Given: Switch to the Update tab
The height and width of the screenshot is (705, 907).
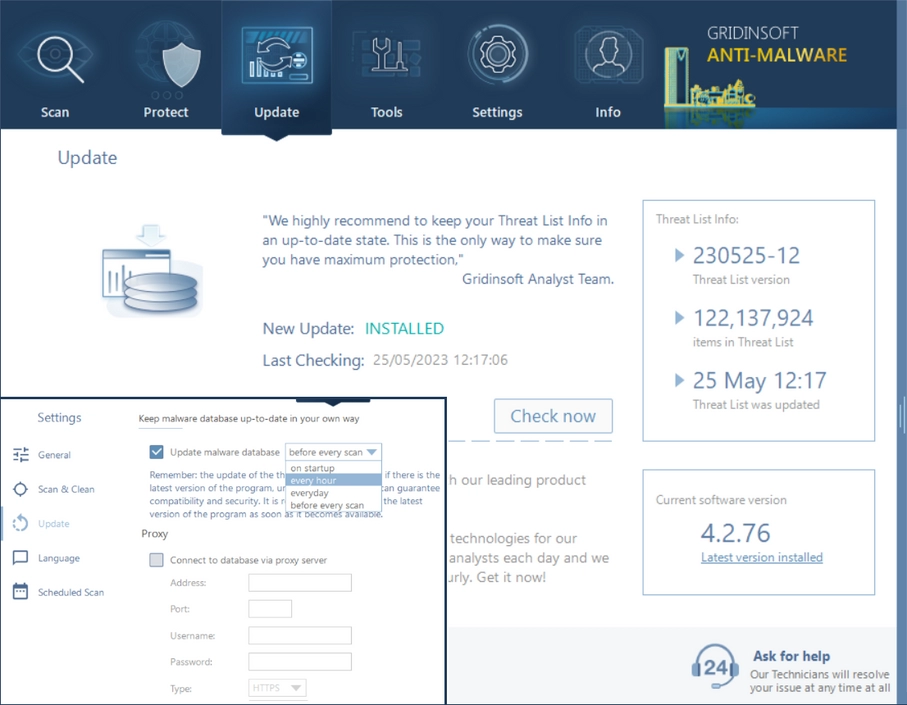Looking at the screenshot, I should (276, 70).
